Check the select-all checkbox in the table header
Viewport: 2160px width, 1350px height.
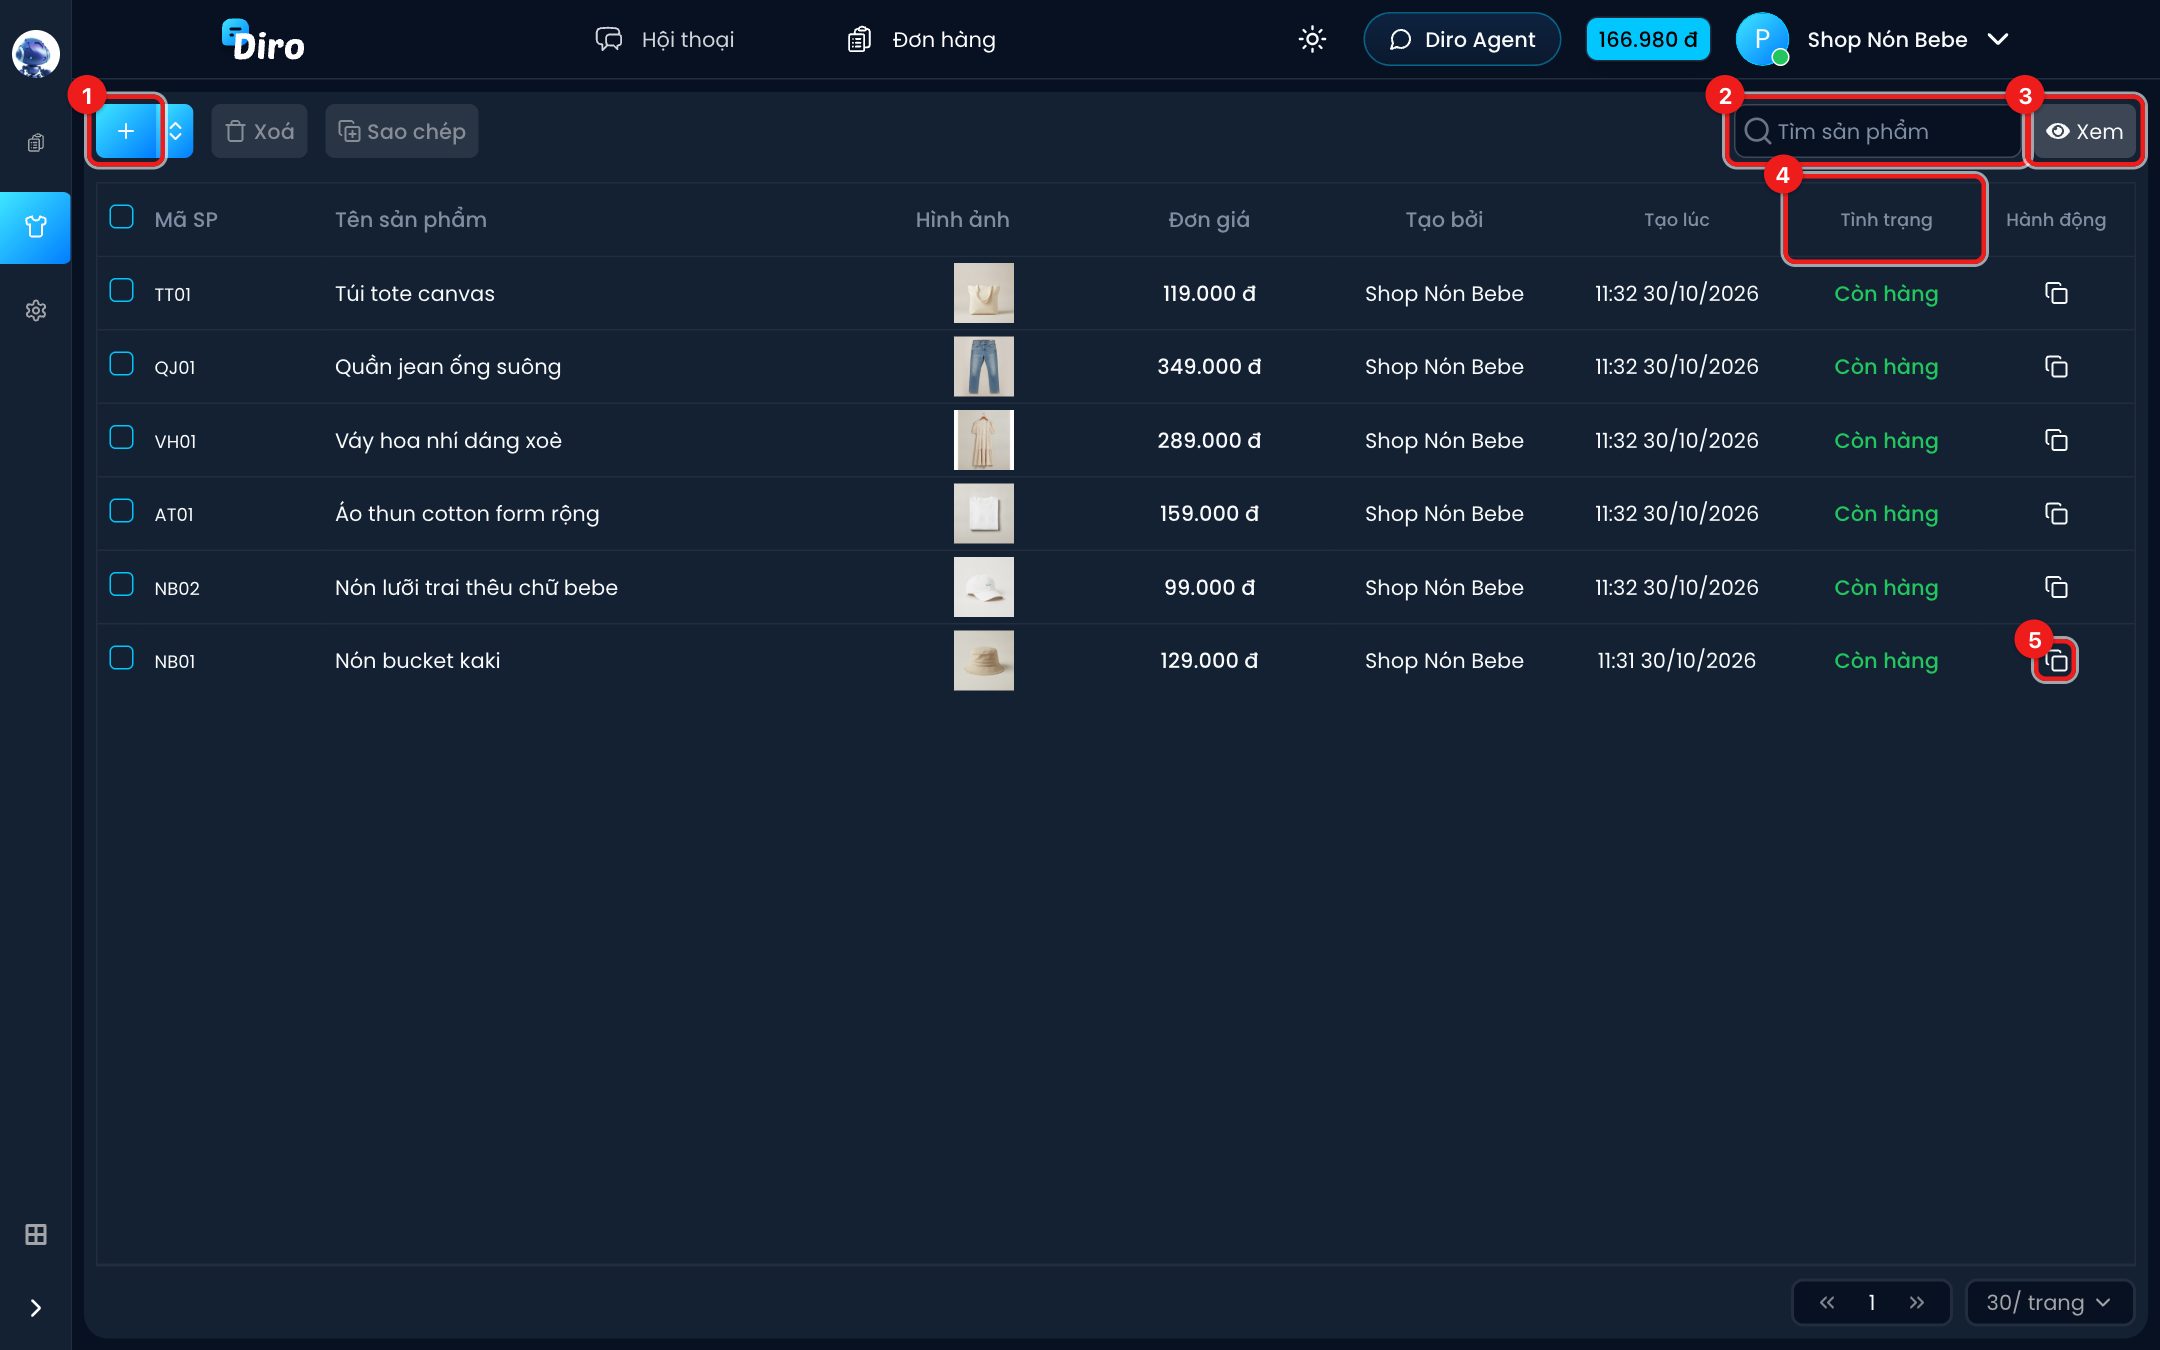pyautogui.click(x=121, y=217)
